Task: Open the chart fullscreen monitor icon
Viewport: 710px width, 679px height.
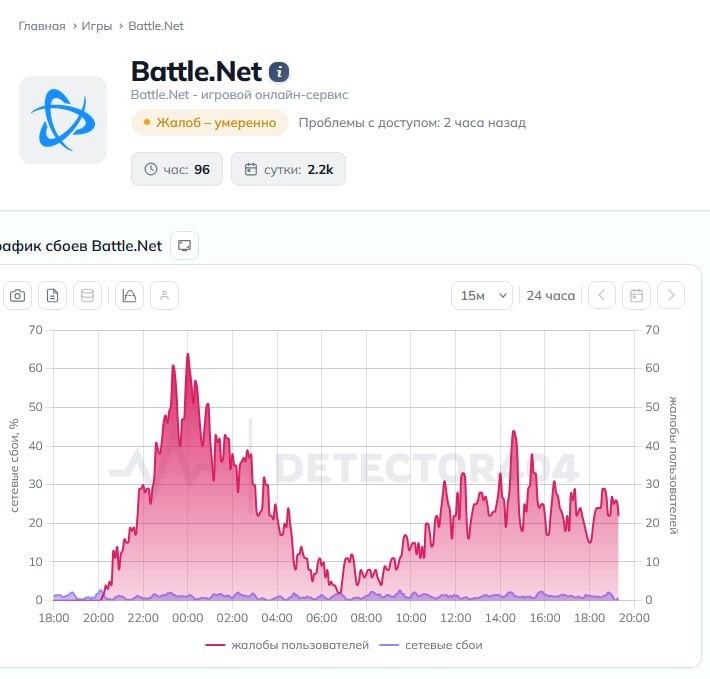Action: click(184, 245)
